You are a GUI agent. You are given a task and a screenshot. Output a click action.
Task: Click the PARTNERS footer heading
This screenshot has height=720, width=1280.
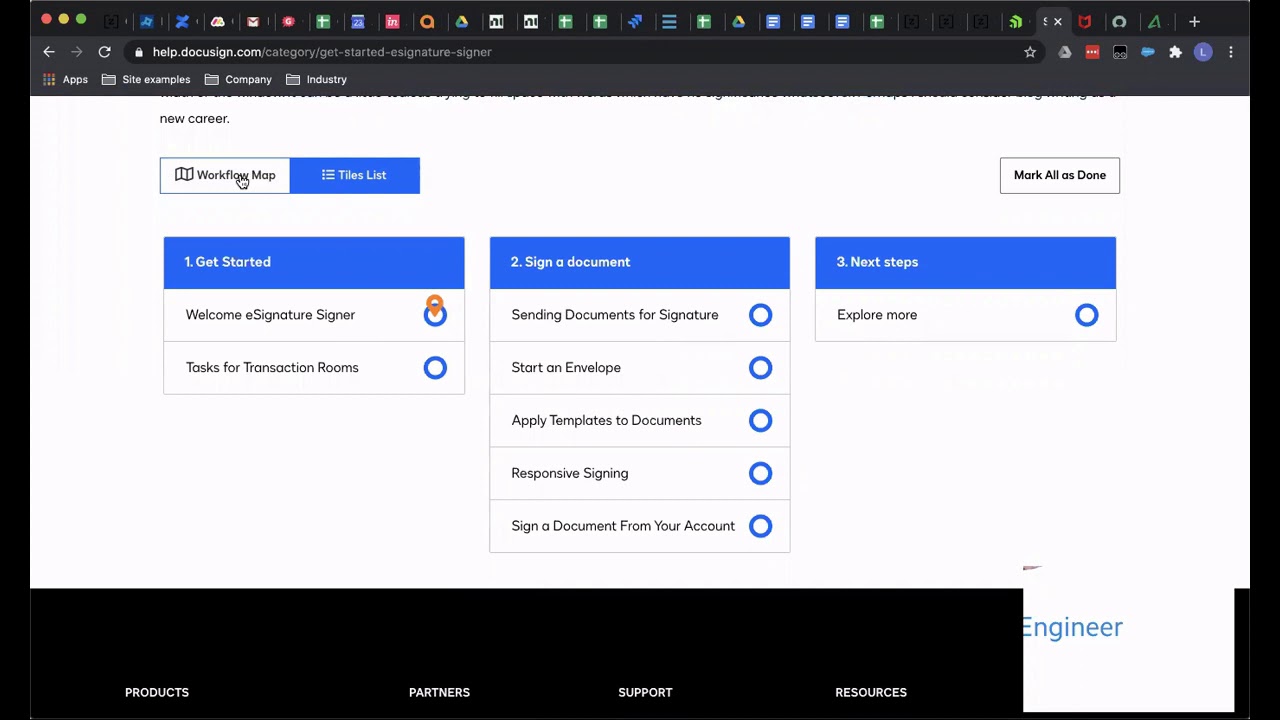(x=439, y=692)
